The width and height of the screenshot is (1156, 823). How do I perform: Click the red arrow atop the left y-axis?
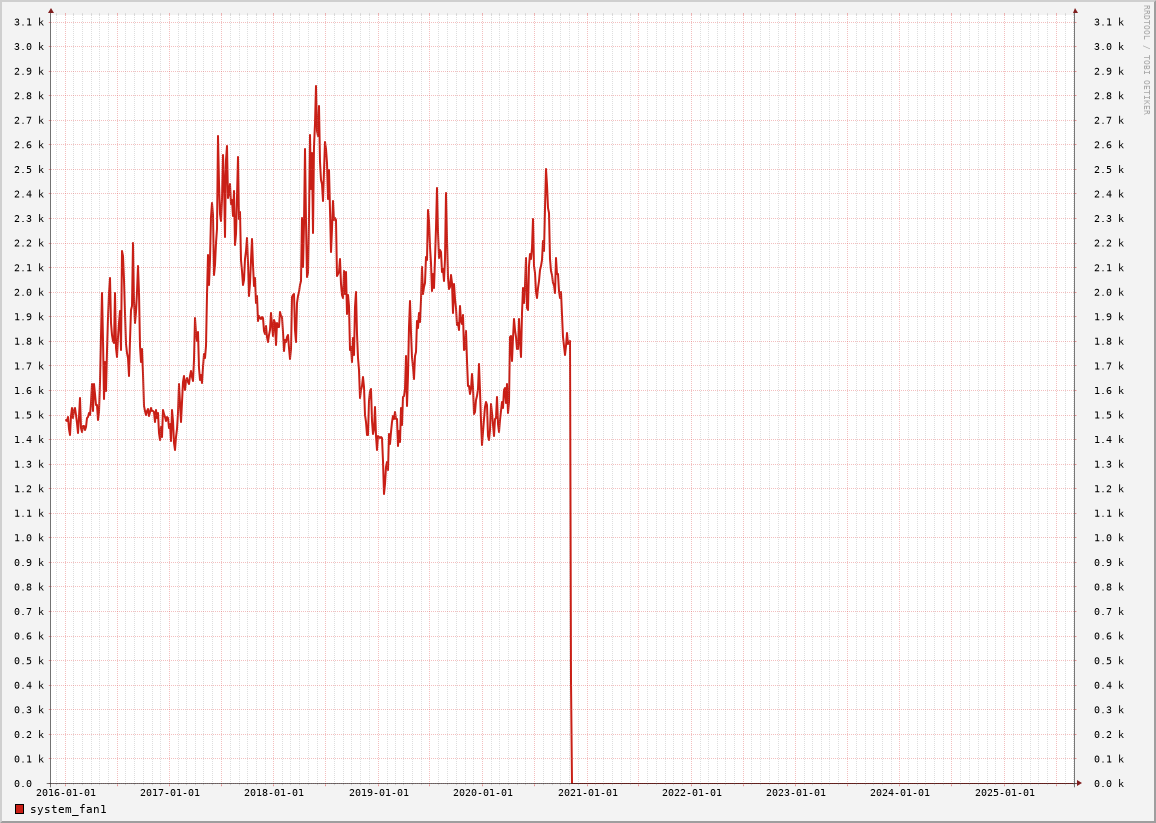pos(51,11)
